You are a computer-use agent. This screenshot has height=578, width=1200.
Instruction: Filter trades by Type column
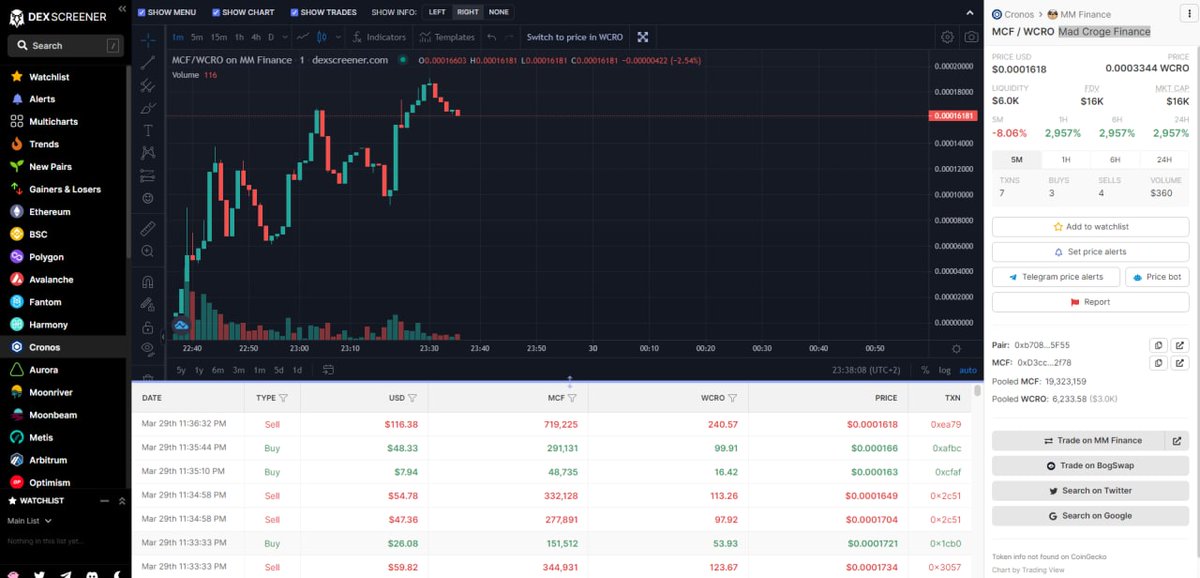pyautogui.click(x=283, y=398)
